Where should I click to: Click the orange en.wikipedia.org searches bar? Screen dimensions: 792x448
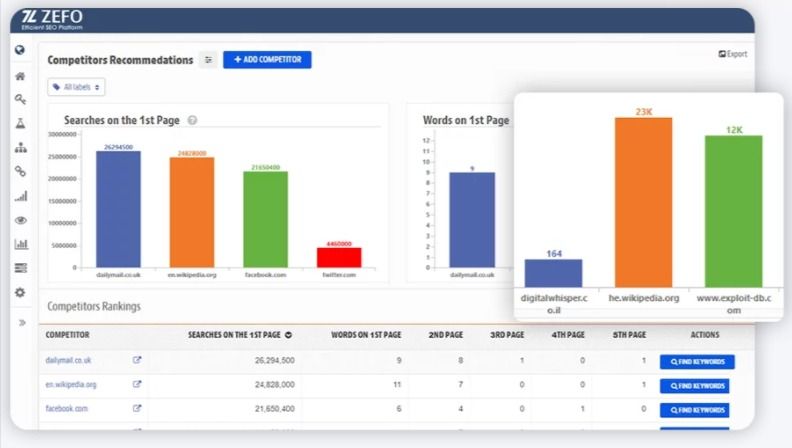pos(192,212)
